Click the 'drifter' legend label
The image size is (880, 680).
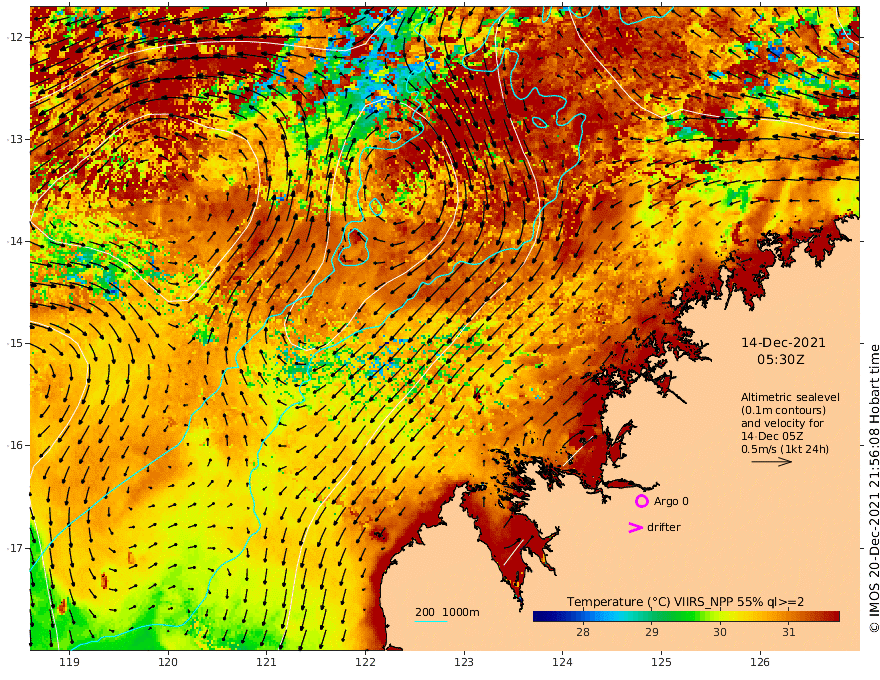pos(664,527)
